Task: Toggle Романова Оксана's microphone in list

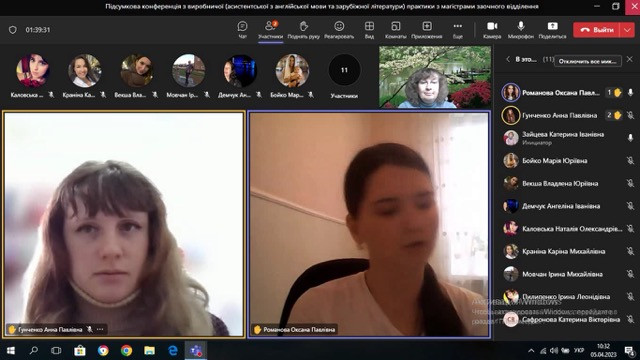Action: pos(631,93)
